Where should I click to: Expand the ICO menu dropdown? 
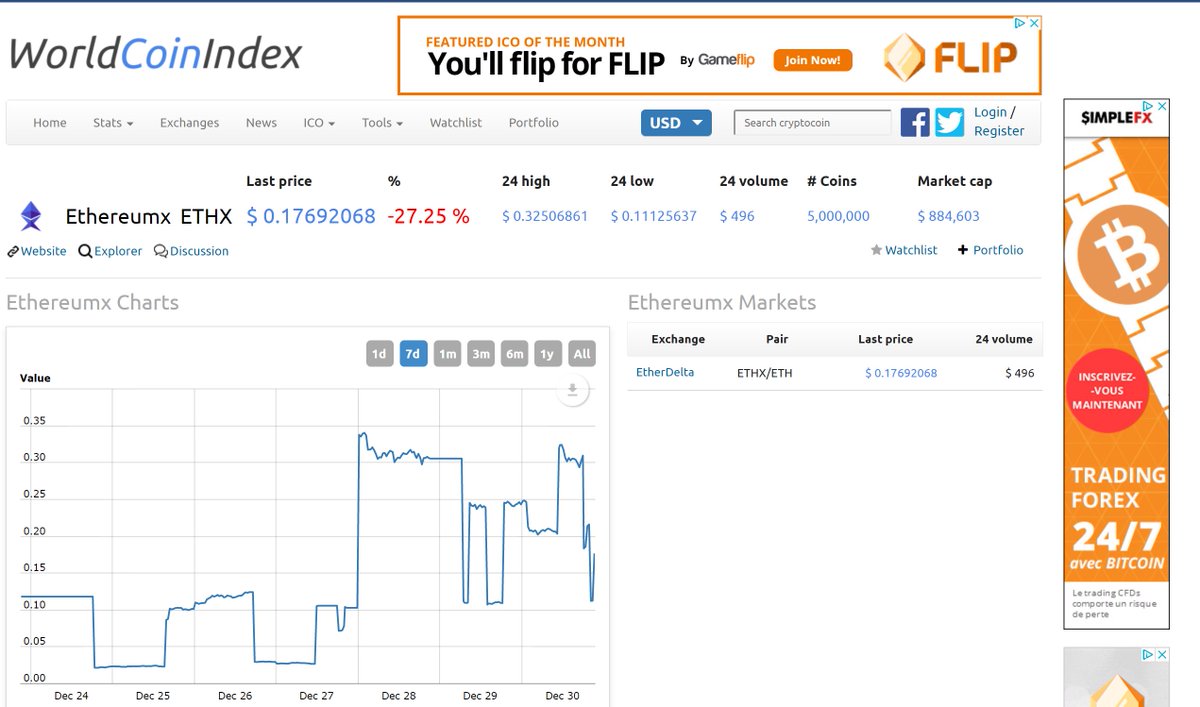point(319,122)
